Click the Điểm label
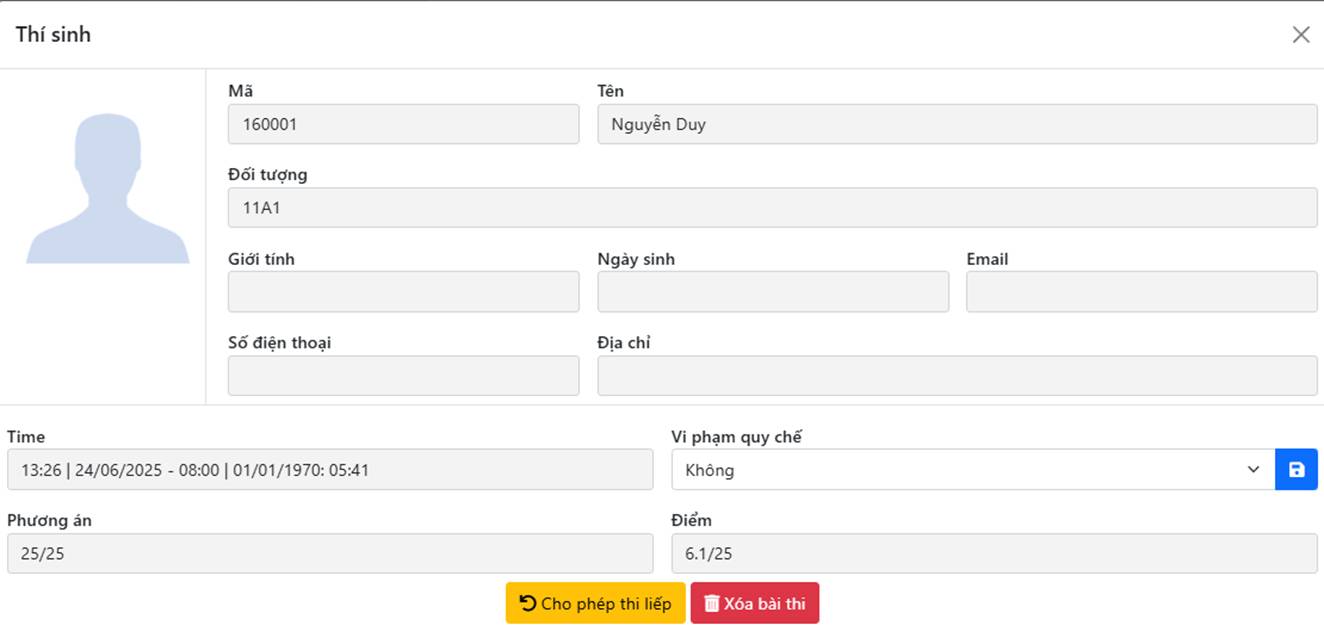The image size is (1324, 625). 692,521
